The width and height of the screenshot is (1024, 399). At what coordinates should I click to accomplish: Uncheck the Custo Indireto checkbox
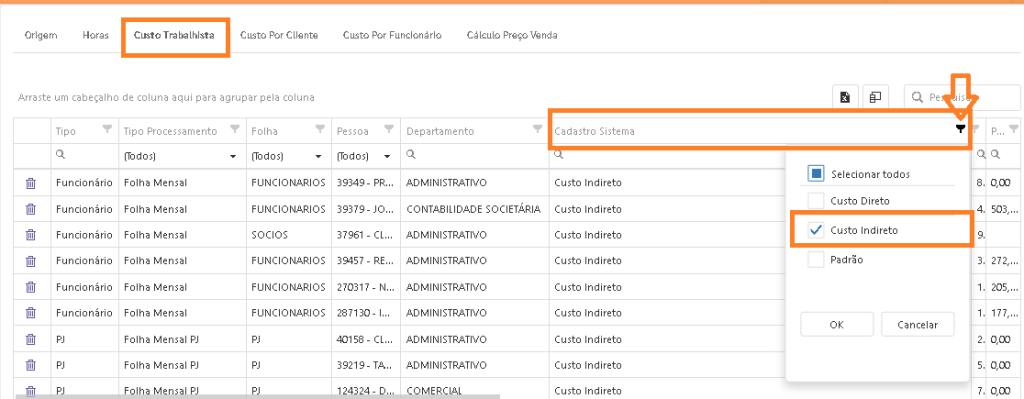point(816,230)
